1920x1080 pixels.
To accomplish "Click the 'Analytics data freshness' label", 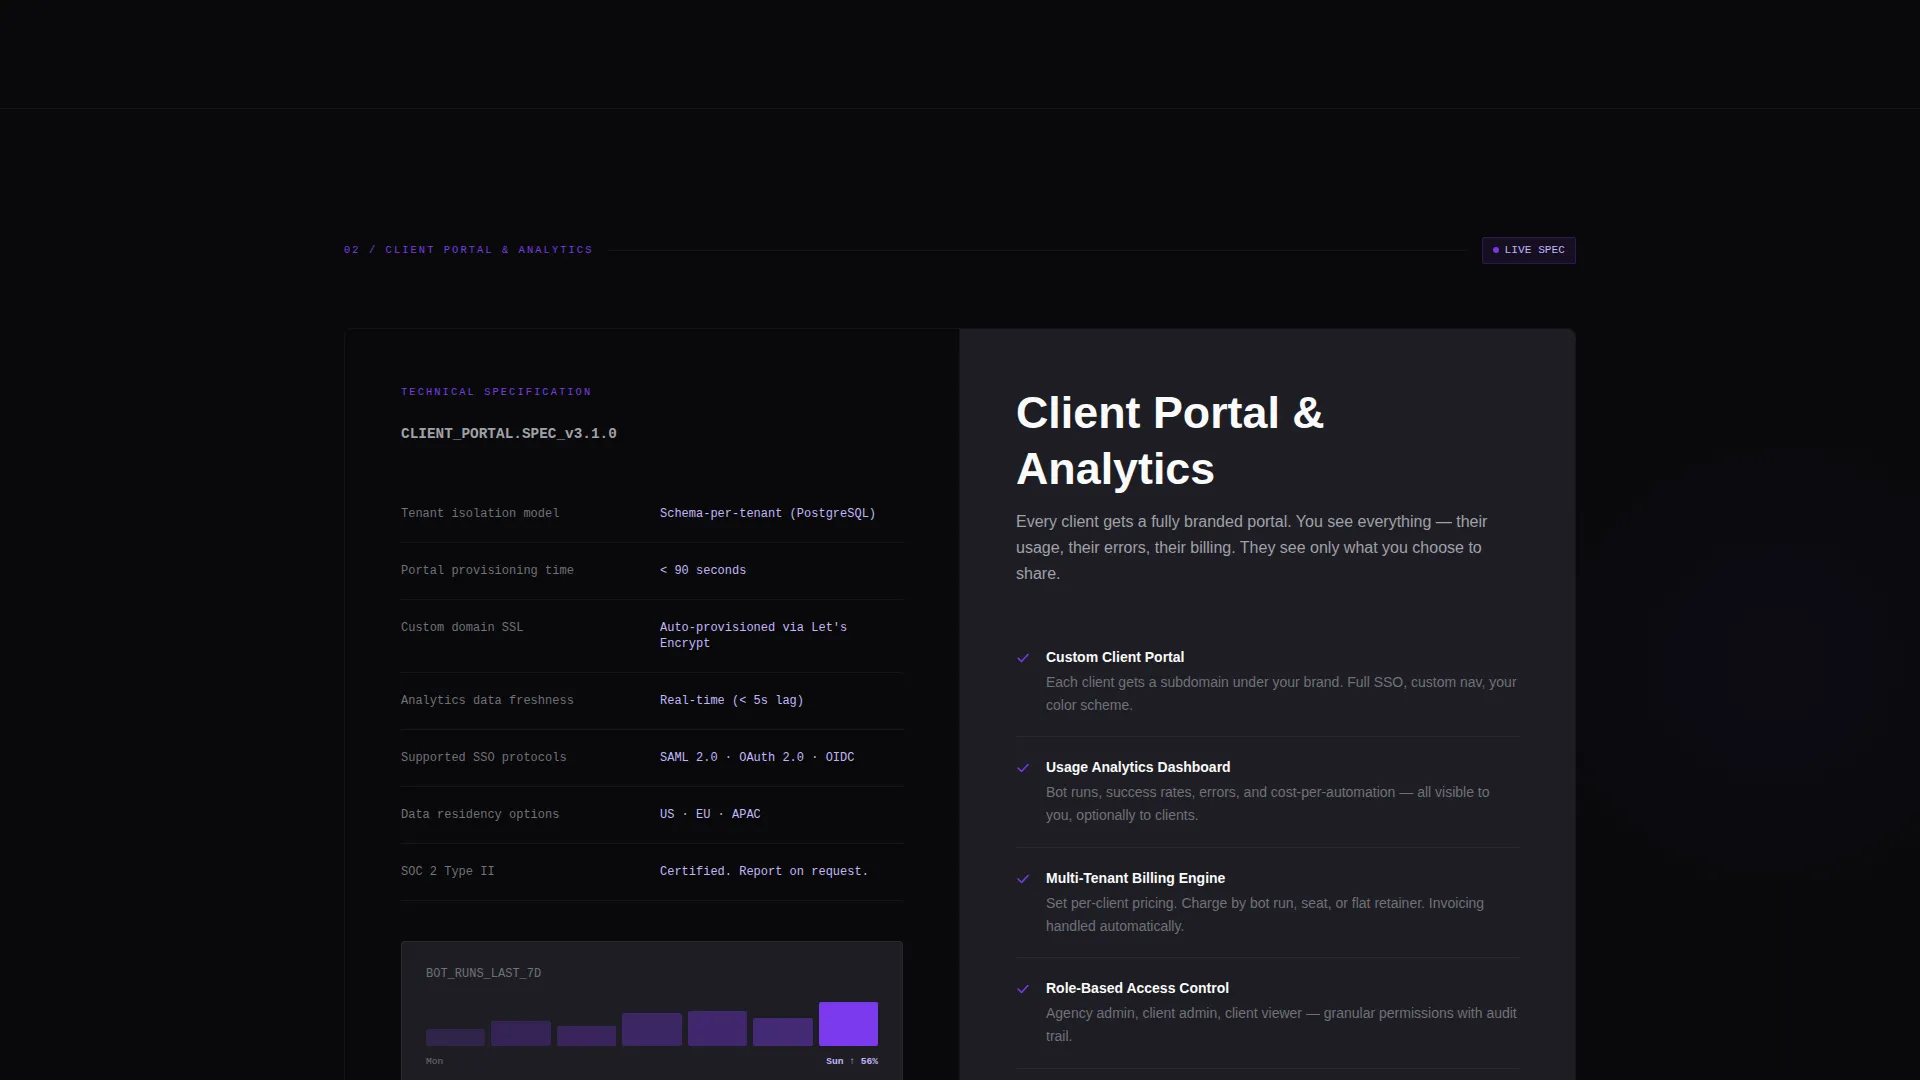I will click(487, 700).
